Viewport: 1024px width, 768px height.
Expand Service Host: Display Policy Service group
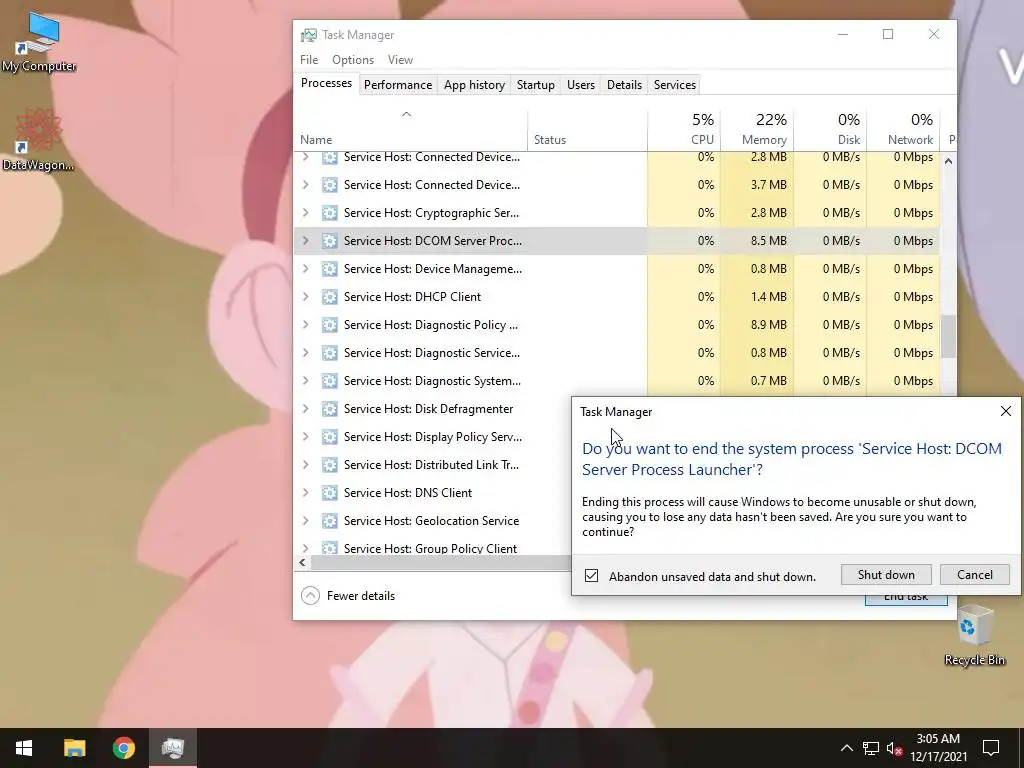pos(305,437)
